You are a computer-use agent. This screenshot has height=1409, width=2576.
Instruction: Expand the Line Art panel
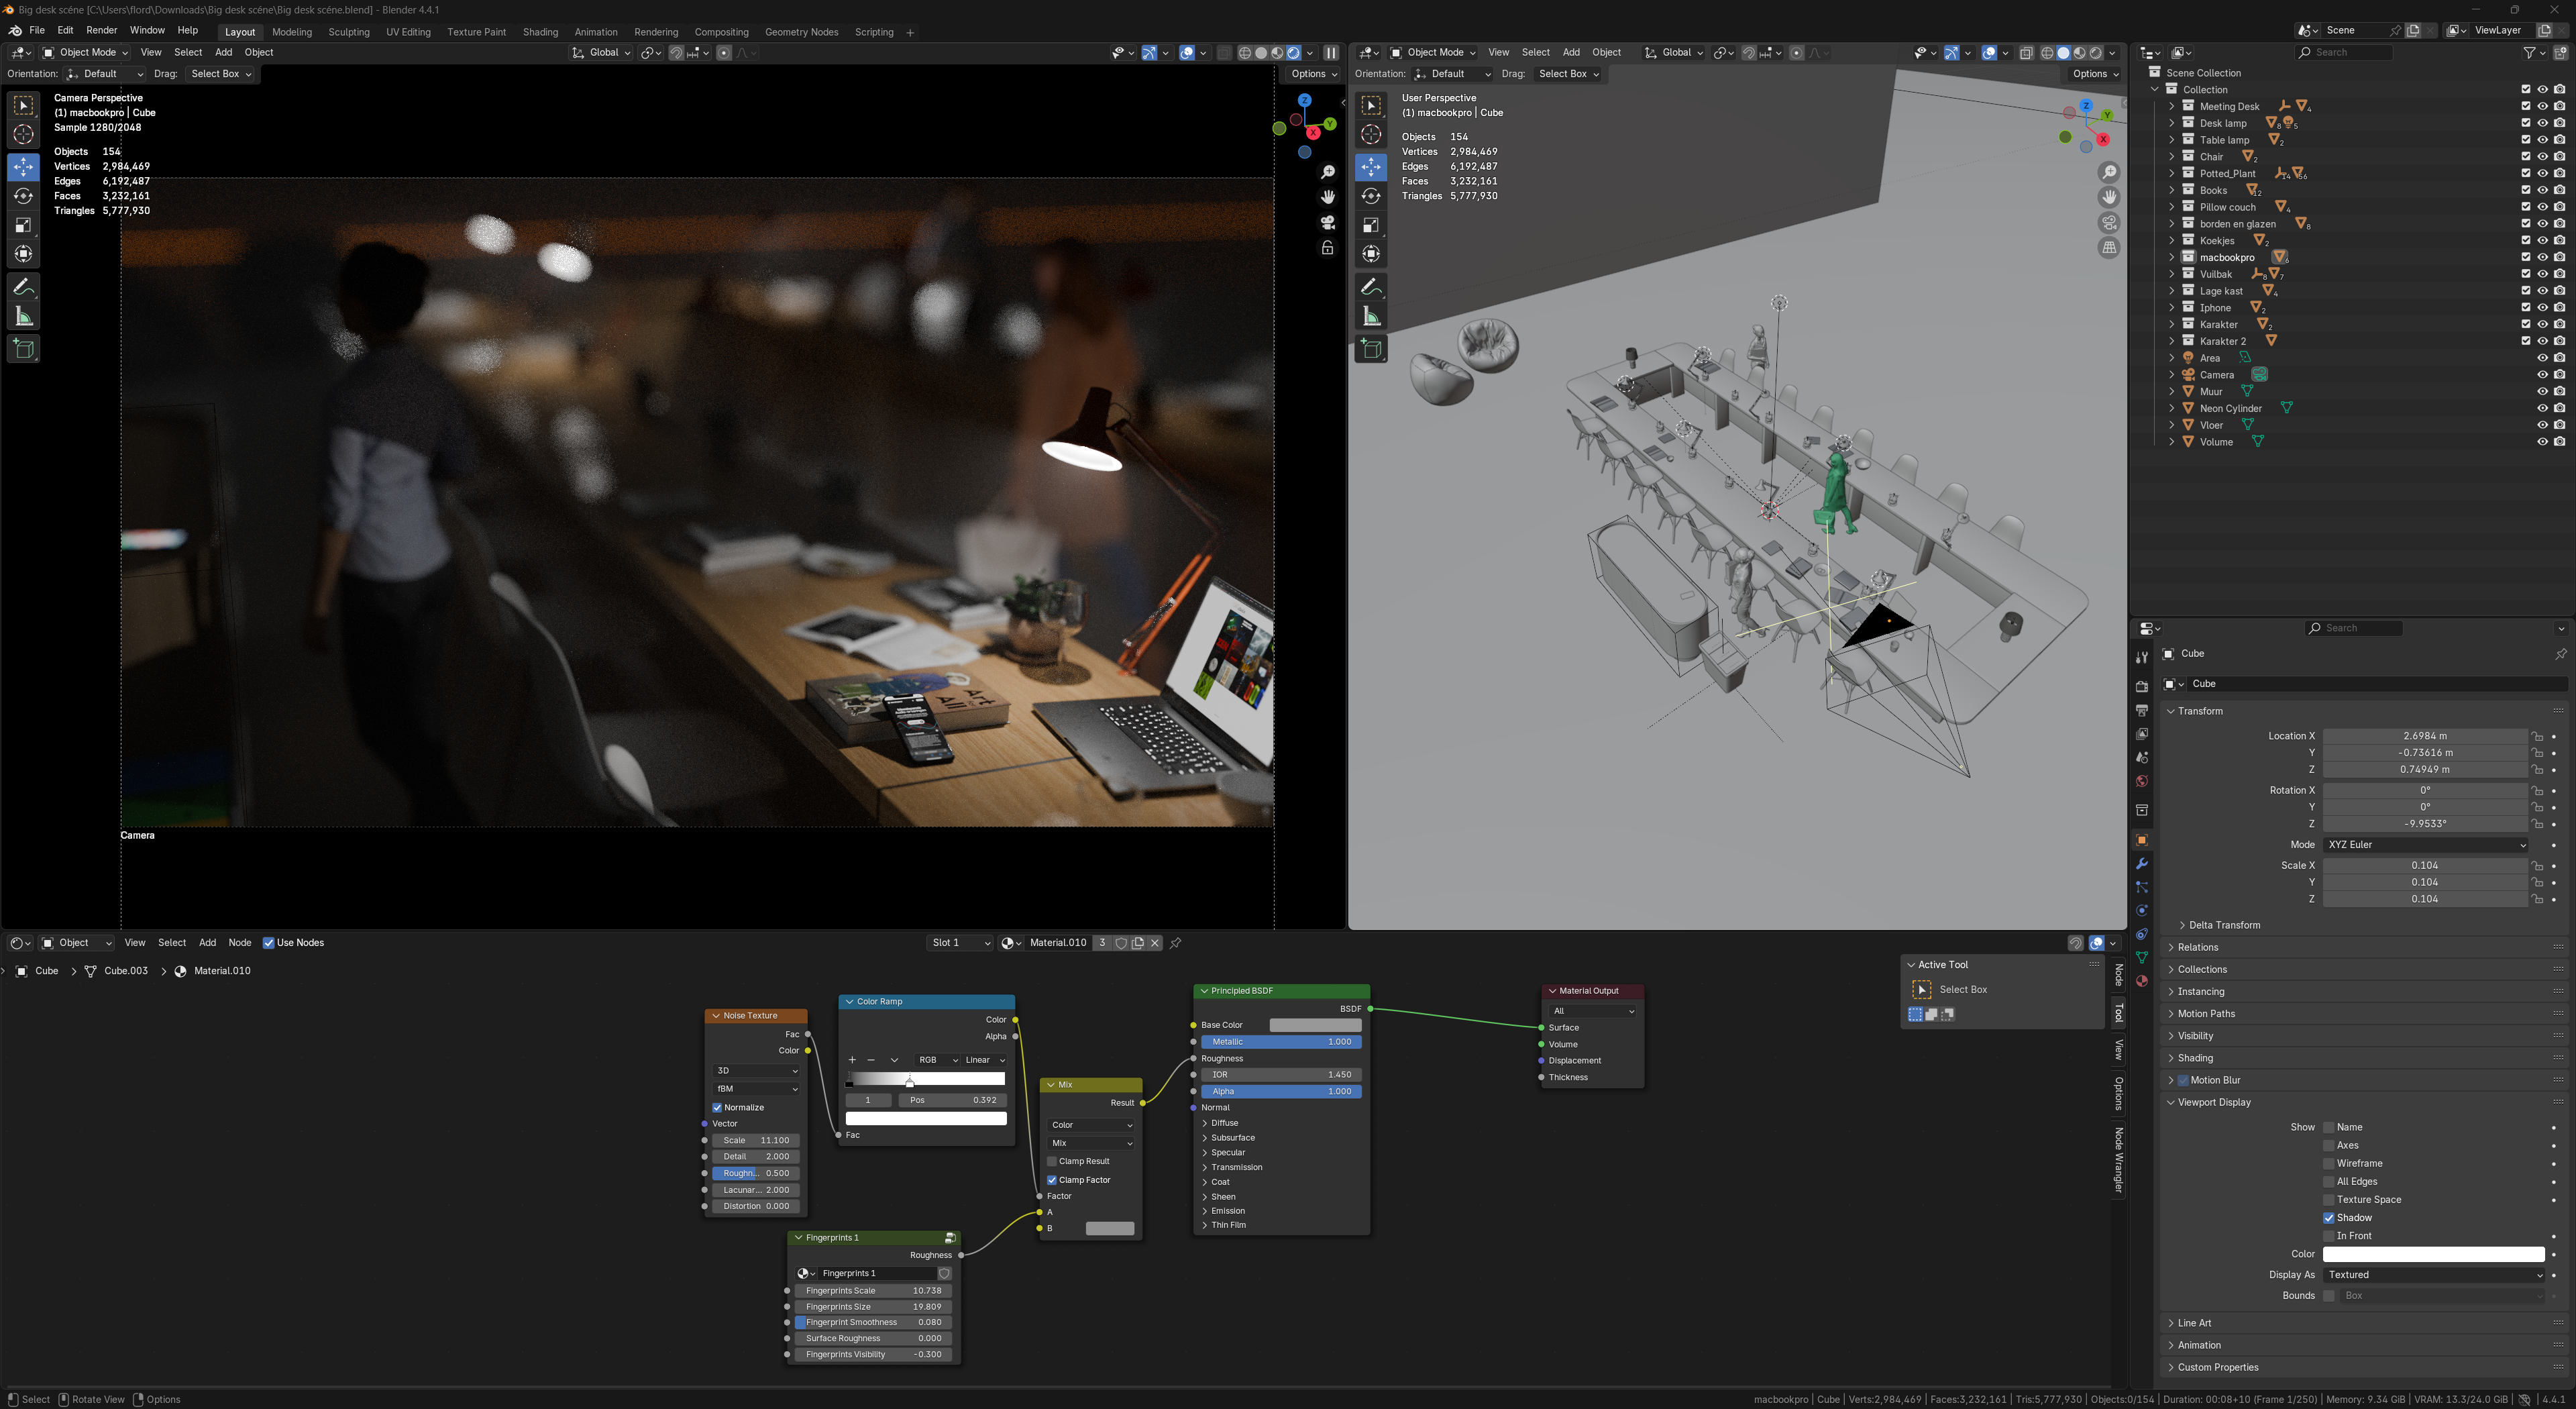2194,1323
